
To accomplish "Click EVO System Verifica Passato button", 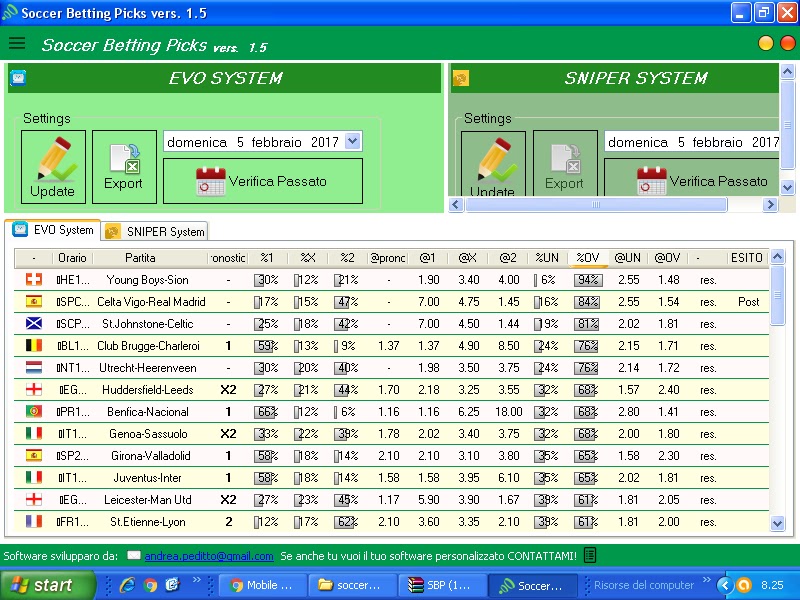I will [x=263, y=181].
